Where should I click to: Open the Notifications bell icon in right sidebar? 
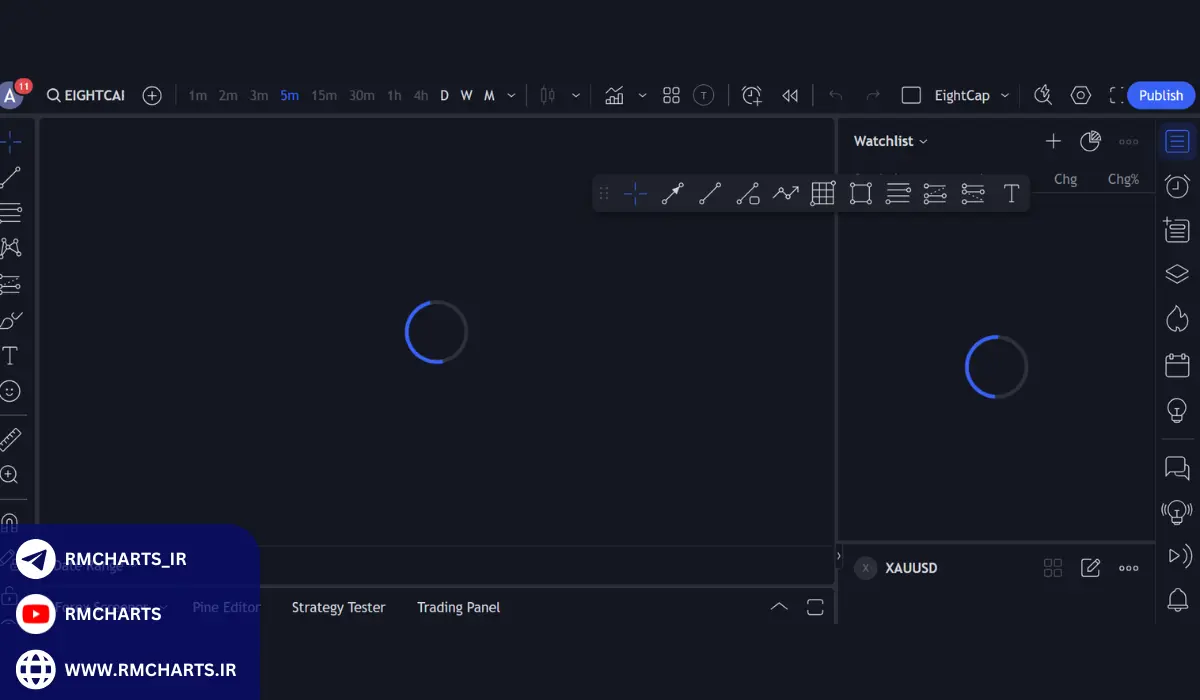[1177, 599]
